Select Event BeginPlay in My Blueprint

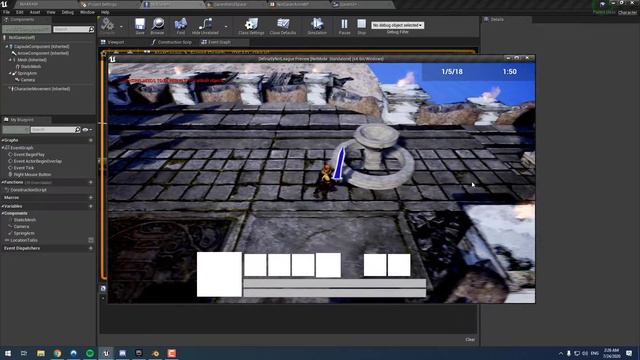point(29,155)
